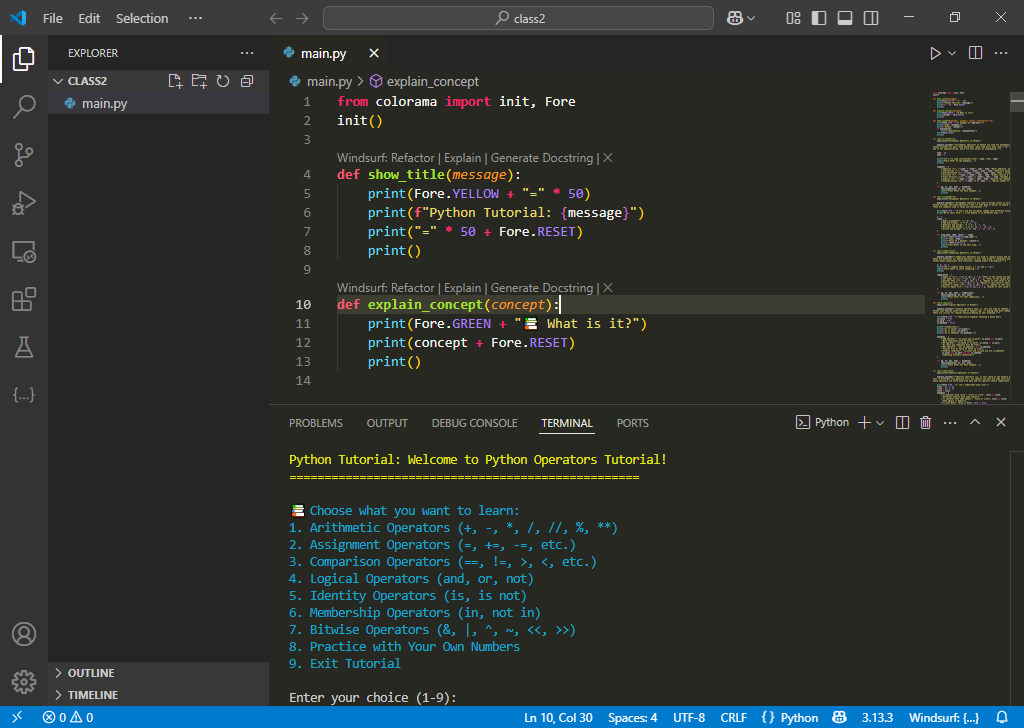Select main.py in Explorer tree
Viewport: 1024px width, 728px height.
(104, 103)
